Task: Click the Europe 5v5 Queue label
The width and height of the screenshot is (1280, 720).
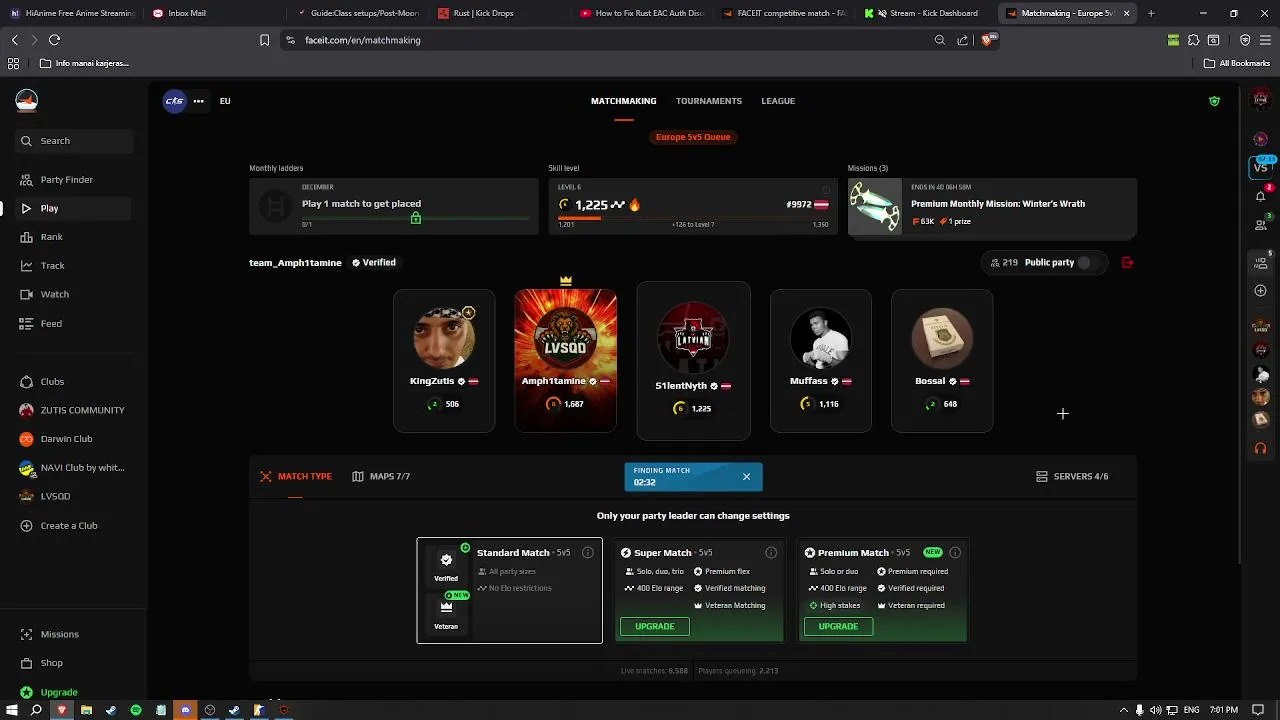Action: [693, 137]
